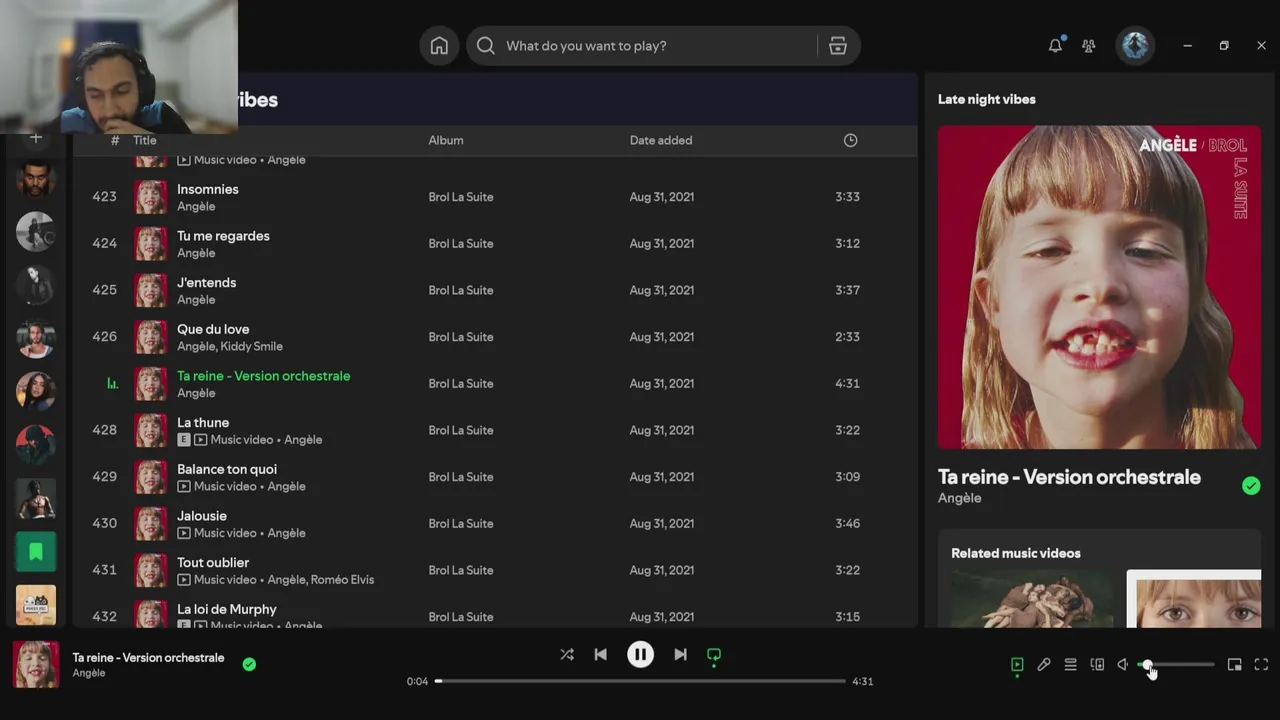Screen dimensions: 1280x720
Task: Open the profile avatar menu
Action: click(1135, 46)
